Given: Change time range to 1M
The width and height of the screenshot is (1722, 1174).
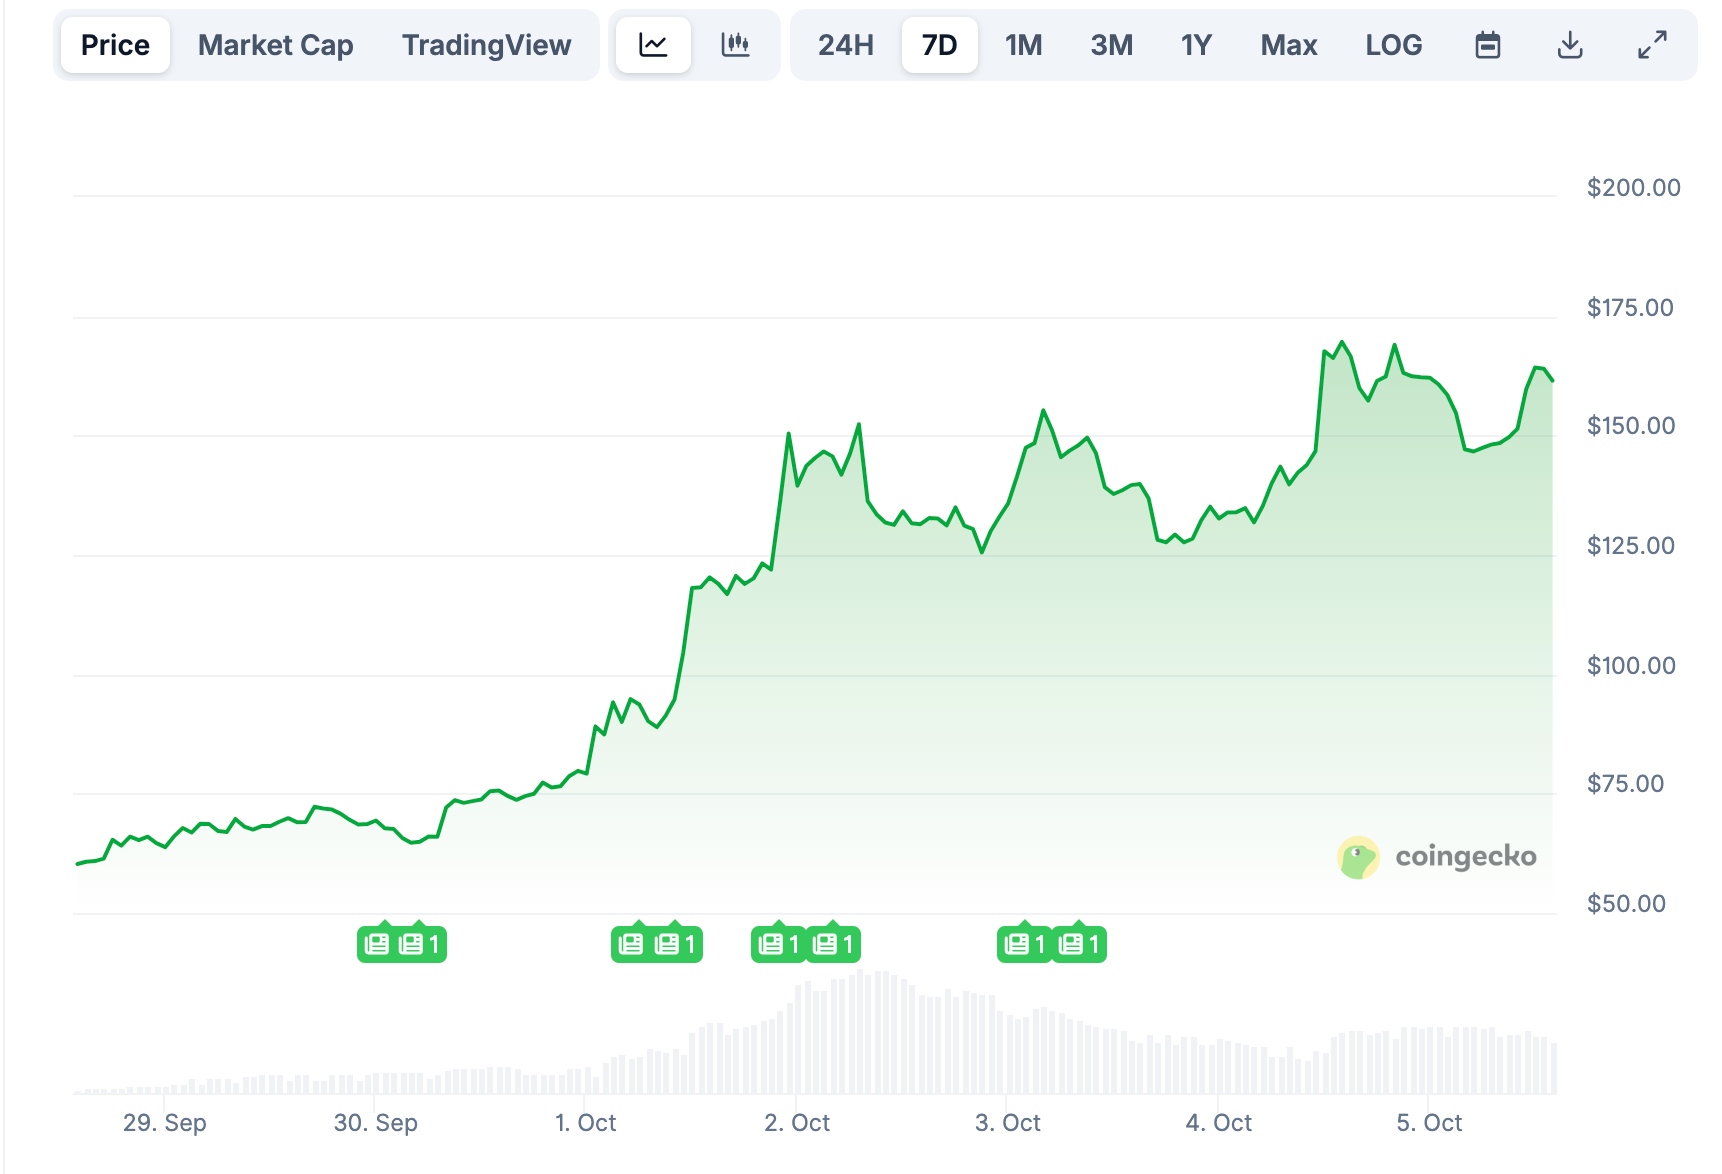Looking at the screenshot, I should pyautogui.click(x=1023, y=45).
